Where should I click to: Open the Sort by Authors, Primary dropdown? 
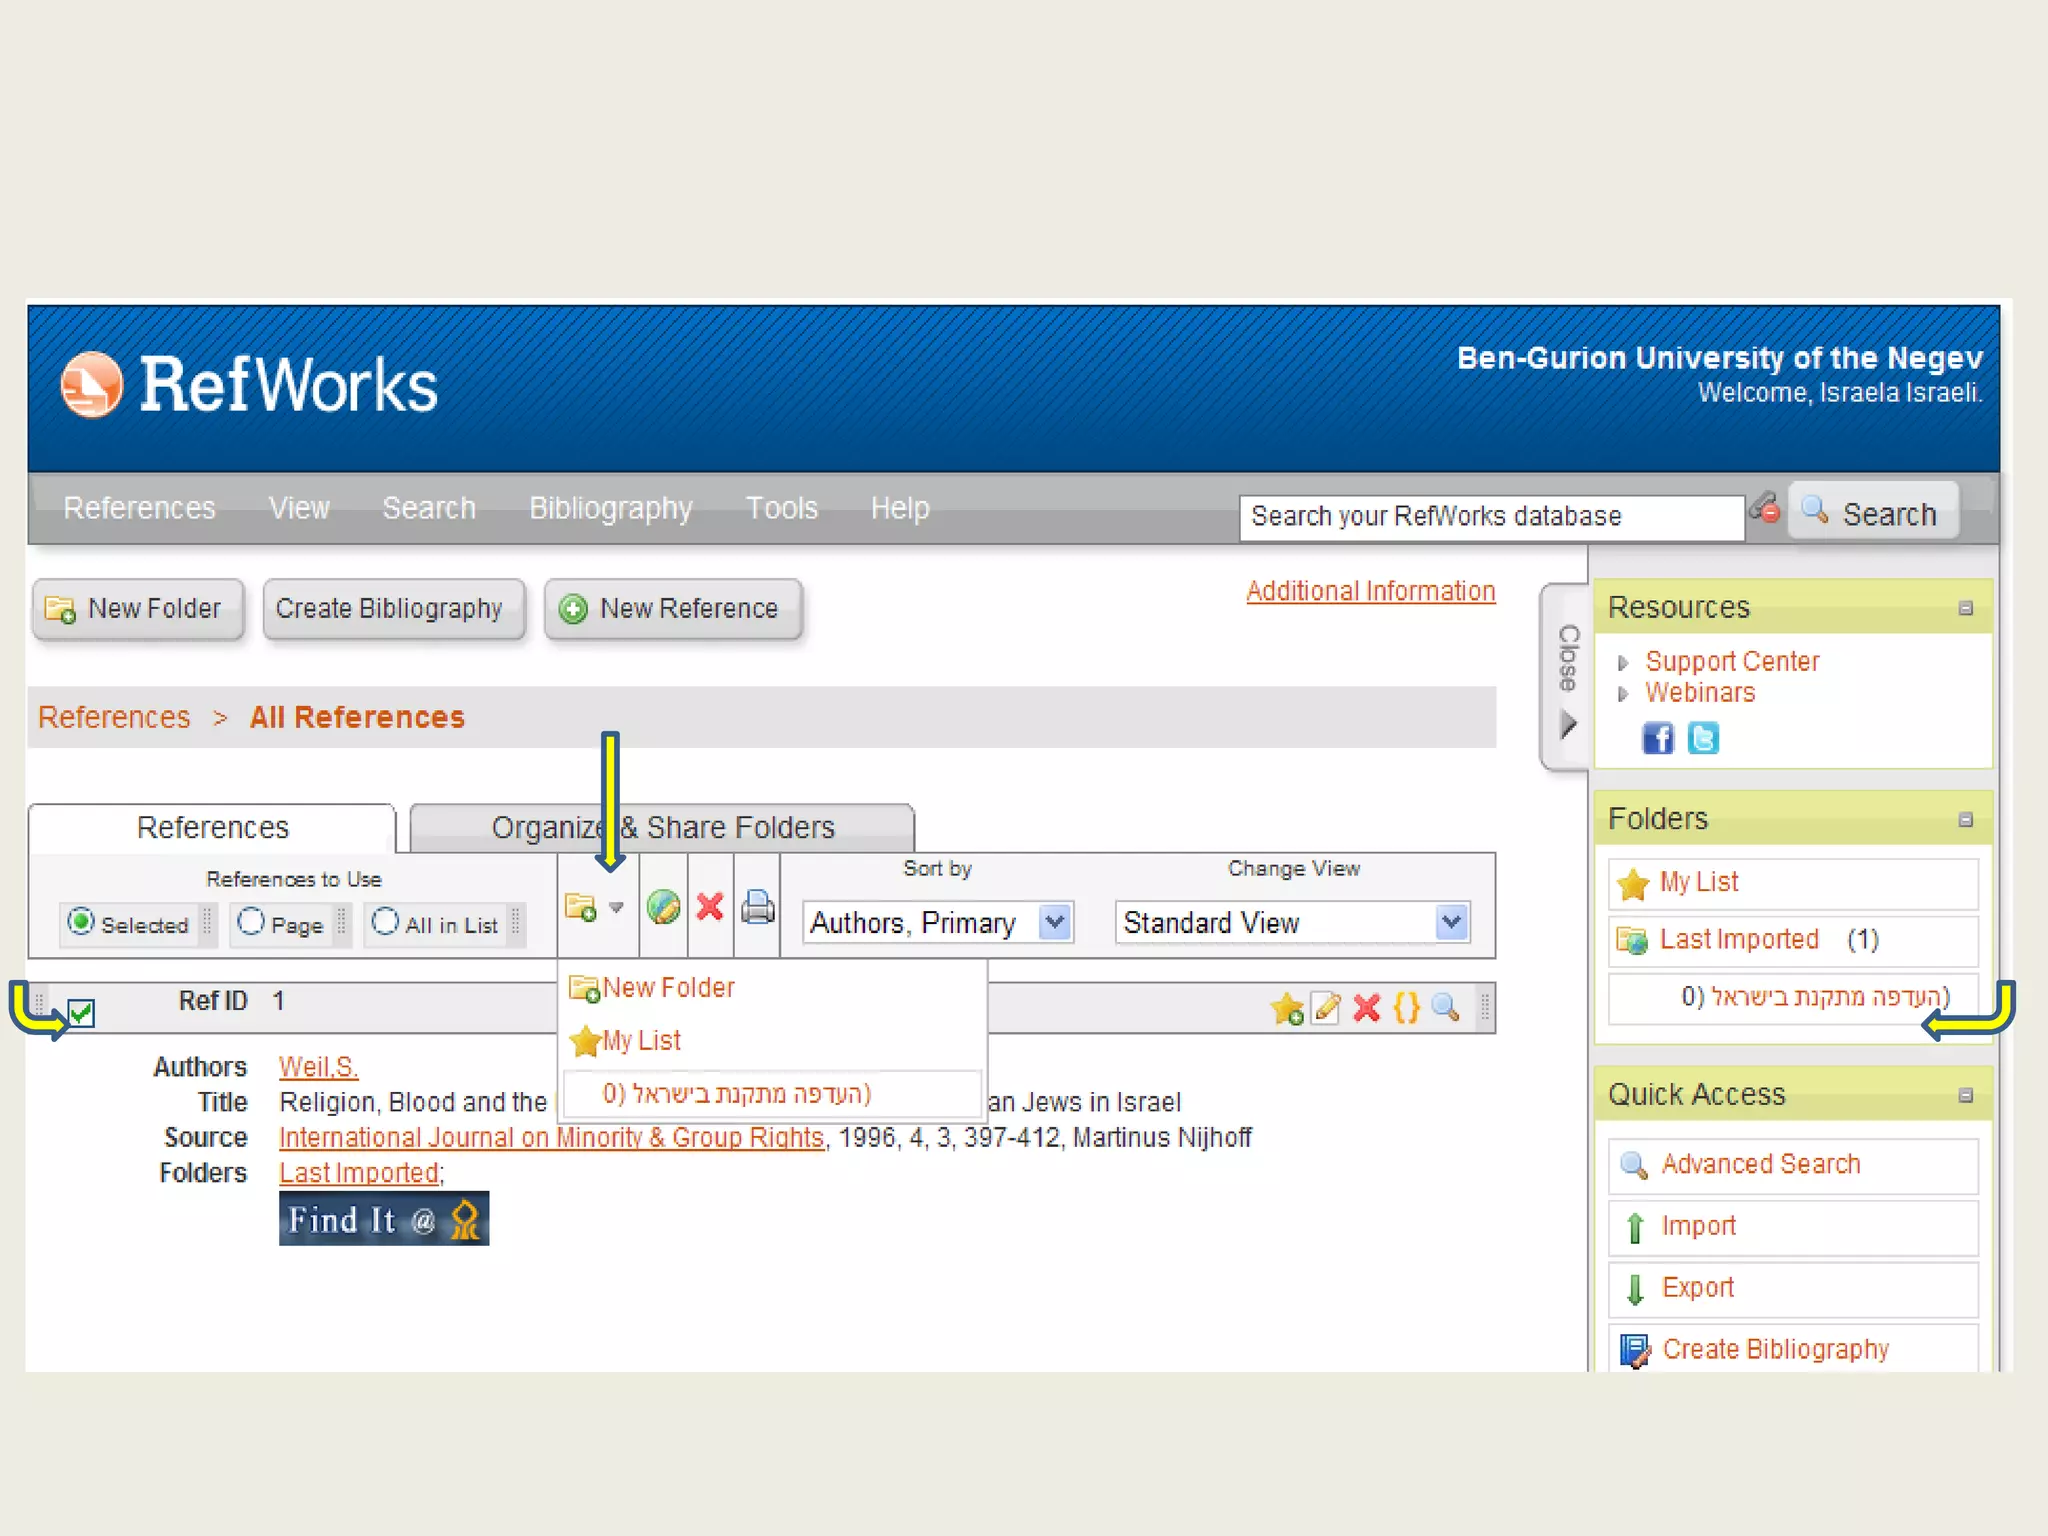(1054, 922)
